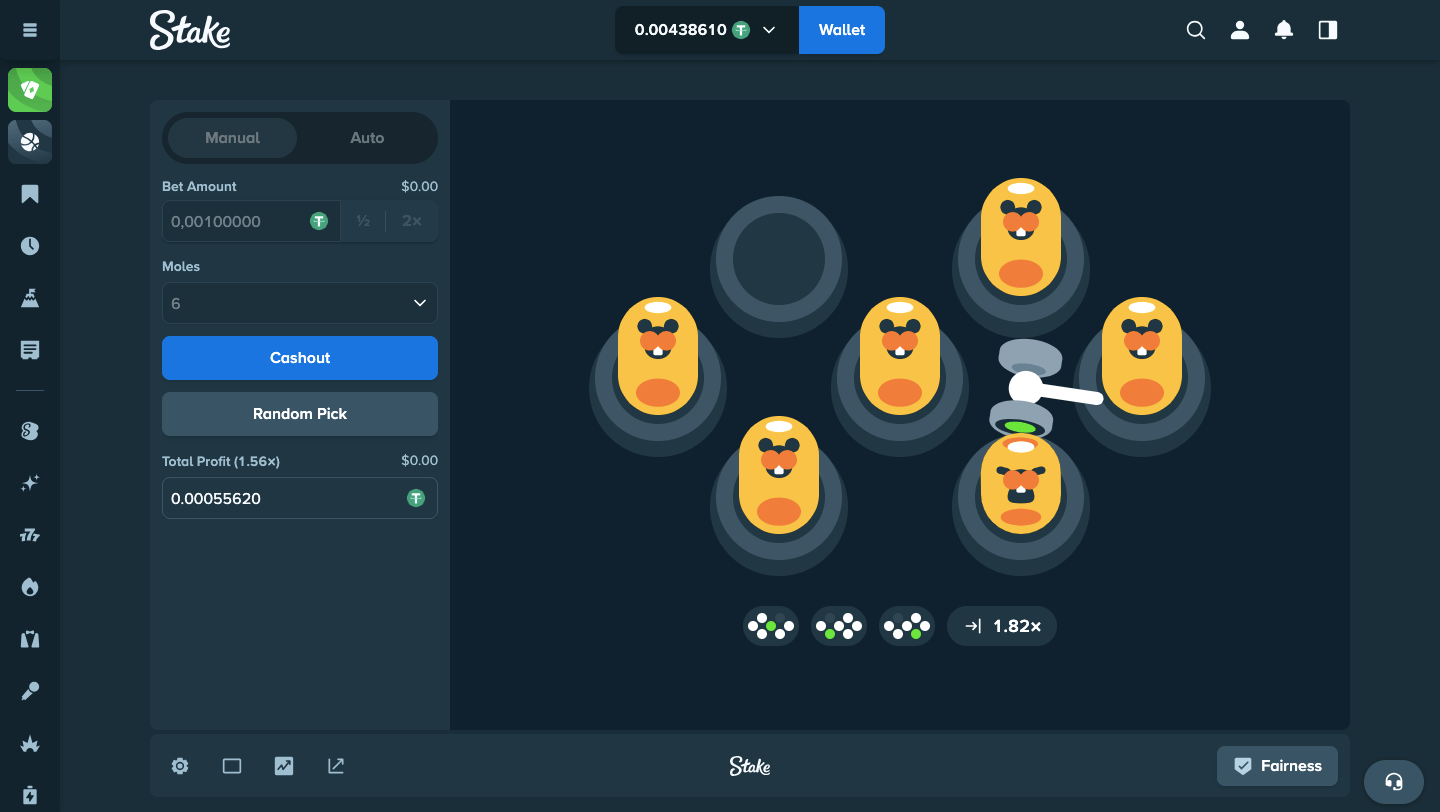The image size is (1440, 812).
Task: Double the bet with the 2× button
Action: [412, 221]
